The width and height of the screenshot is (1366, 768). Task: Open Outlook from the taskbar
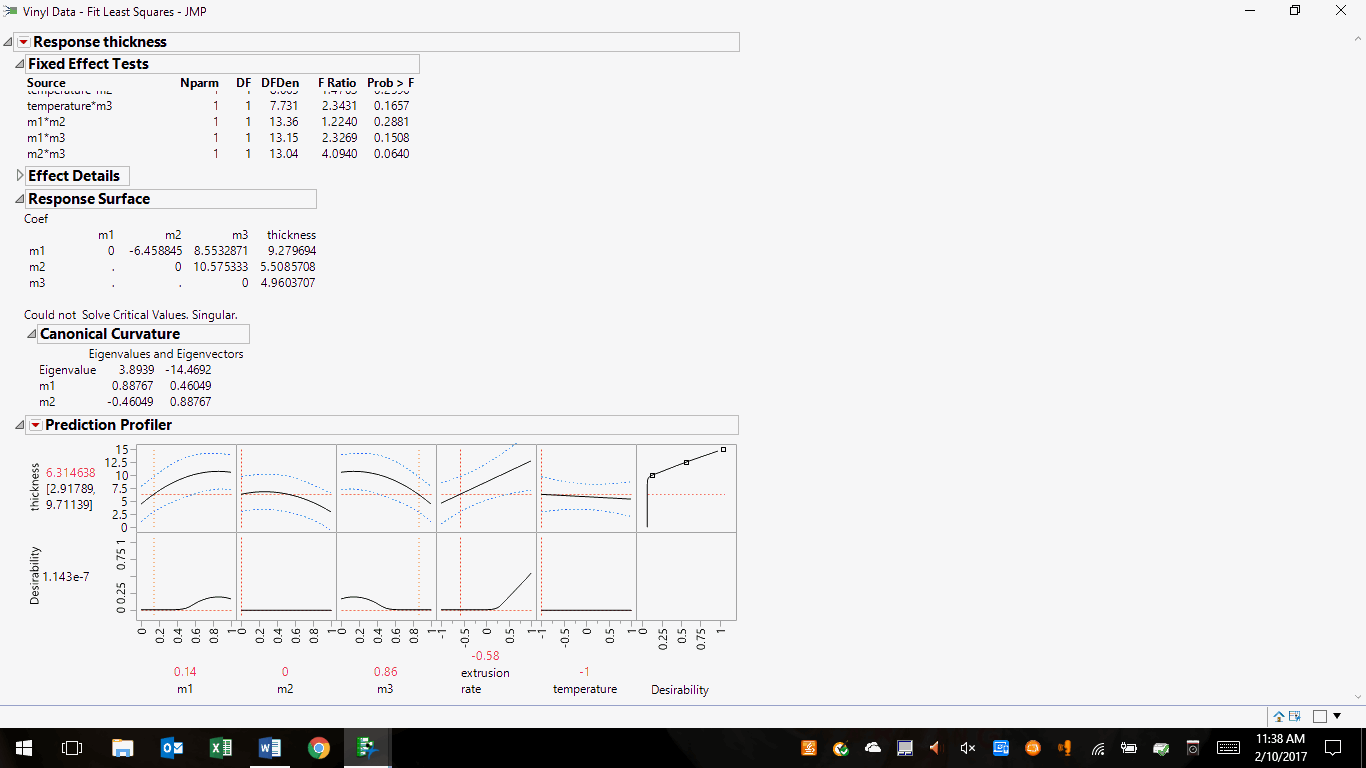(x=171, y=748)
